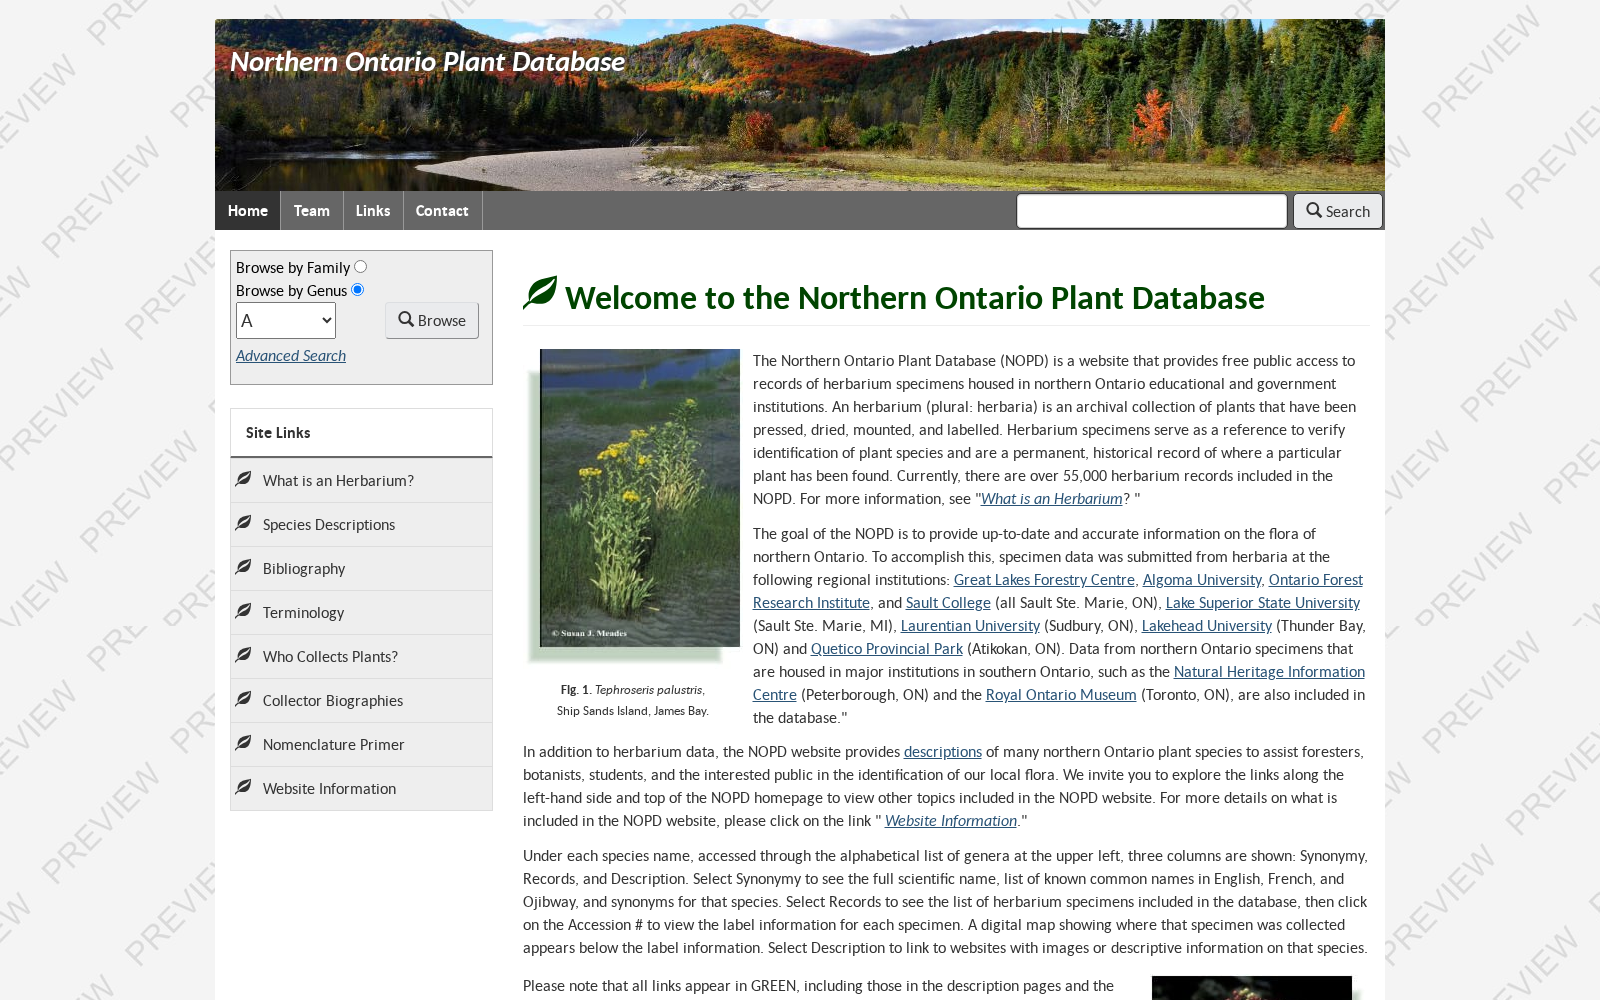The width and height of the screenshot is (1600, 1000).
Task: Visit Sault College link
Action: tap(948, 603)
